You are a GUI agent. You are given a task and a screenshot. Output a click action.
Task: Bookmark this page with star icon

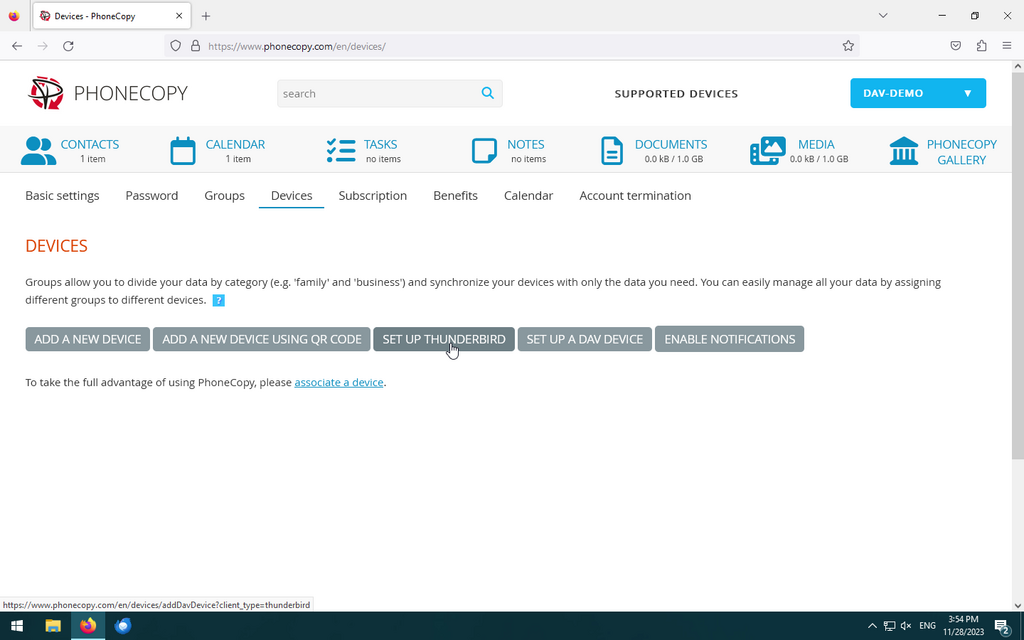tap(848, 46)
